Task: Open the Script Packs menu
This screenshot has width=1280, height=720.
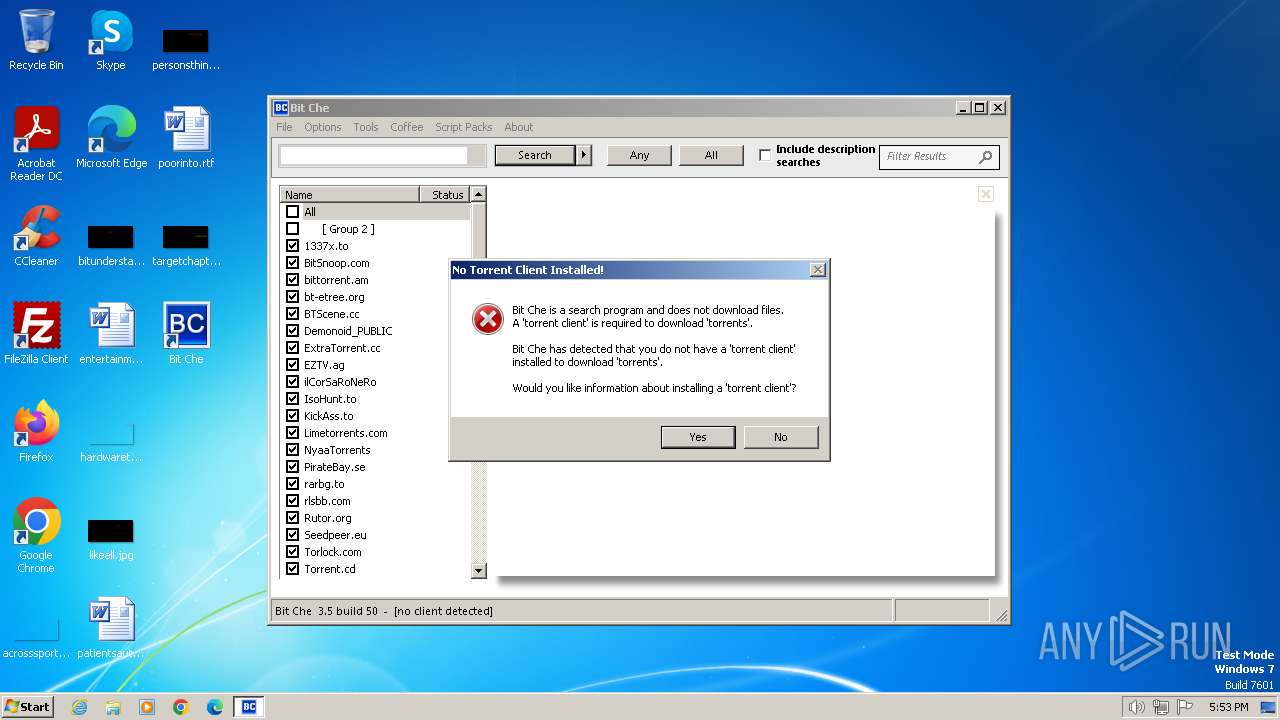Action: click(463, 127)
